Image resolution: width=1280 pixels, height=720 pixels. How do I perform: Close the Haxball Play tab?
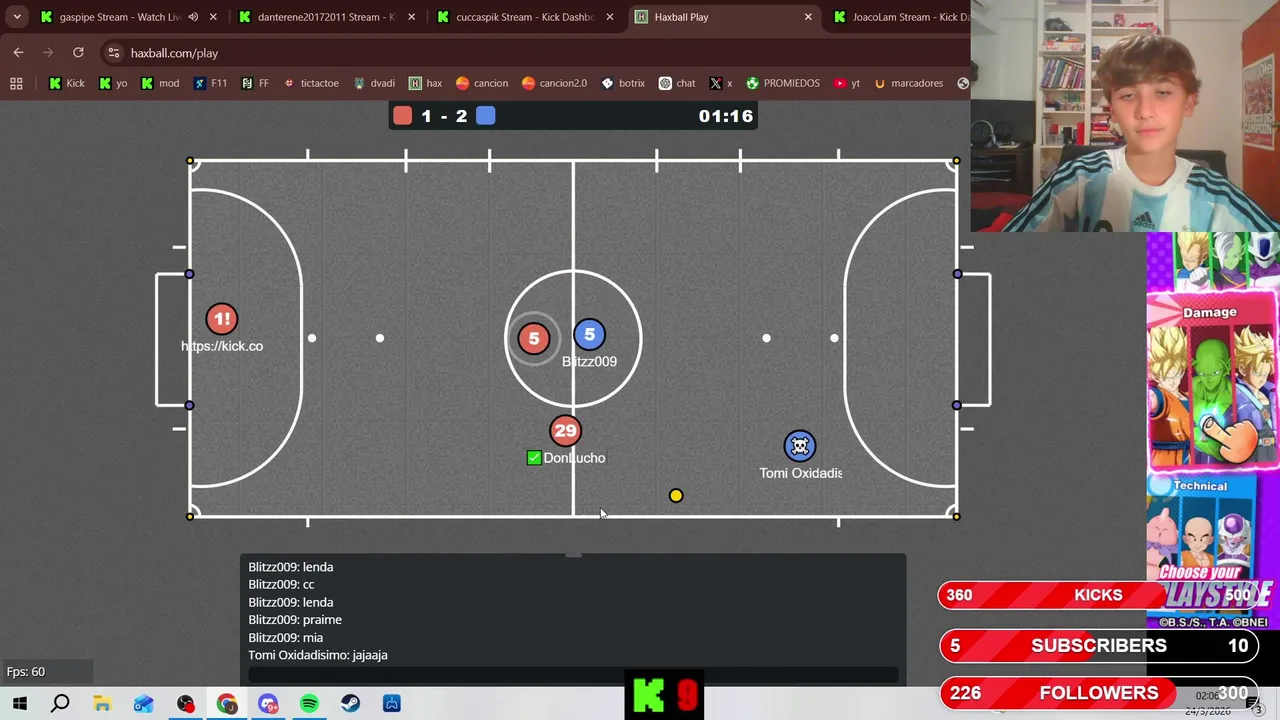[x=808, y=17]
